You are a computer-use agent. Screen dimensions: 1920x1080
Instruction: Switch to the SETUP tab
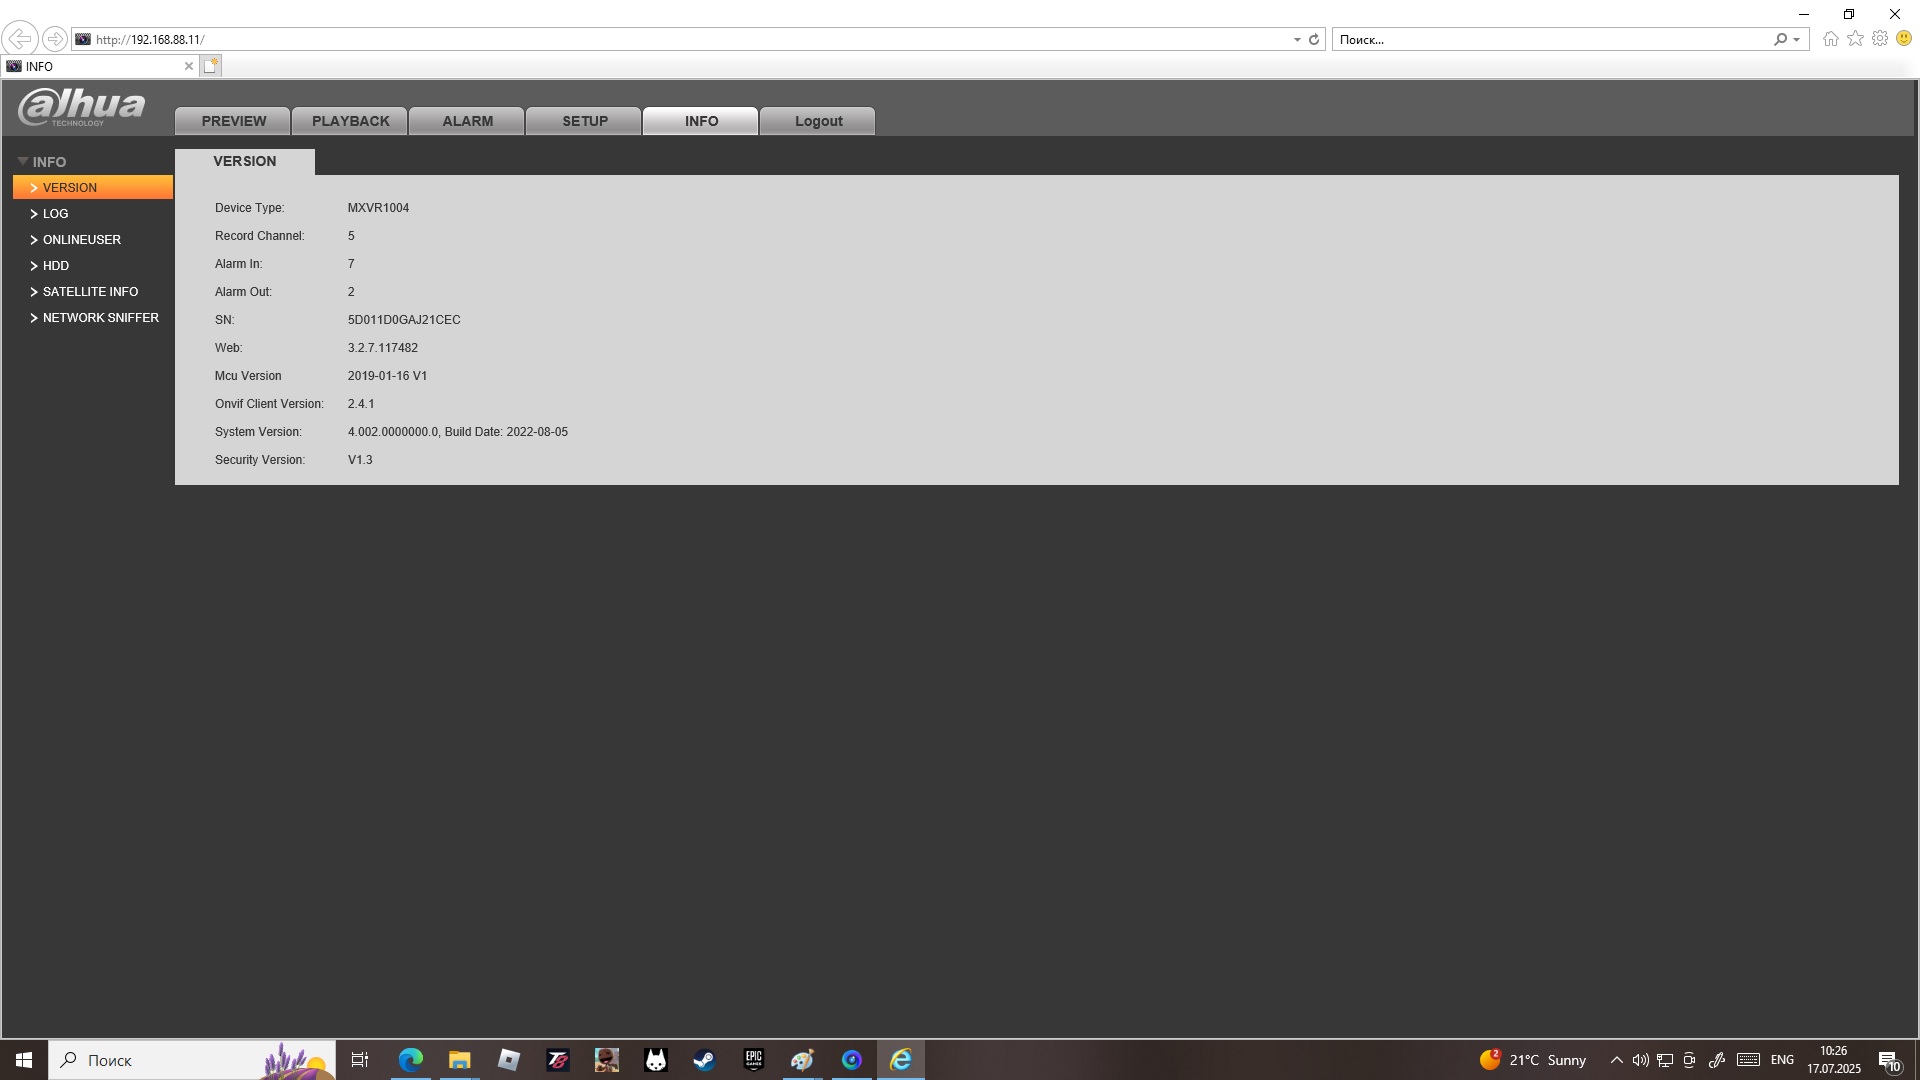[x=584, y=121]
